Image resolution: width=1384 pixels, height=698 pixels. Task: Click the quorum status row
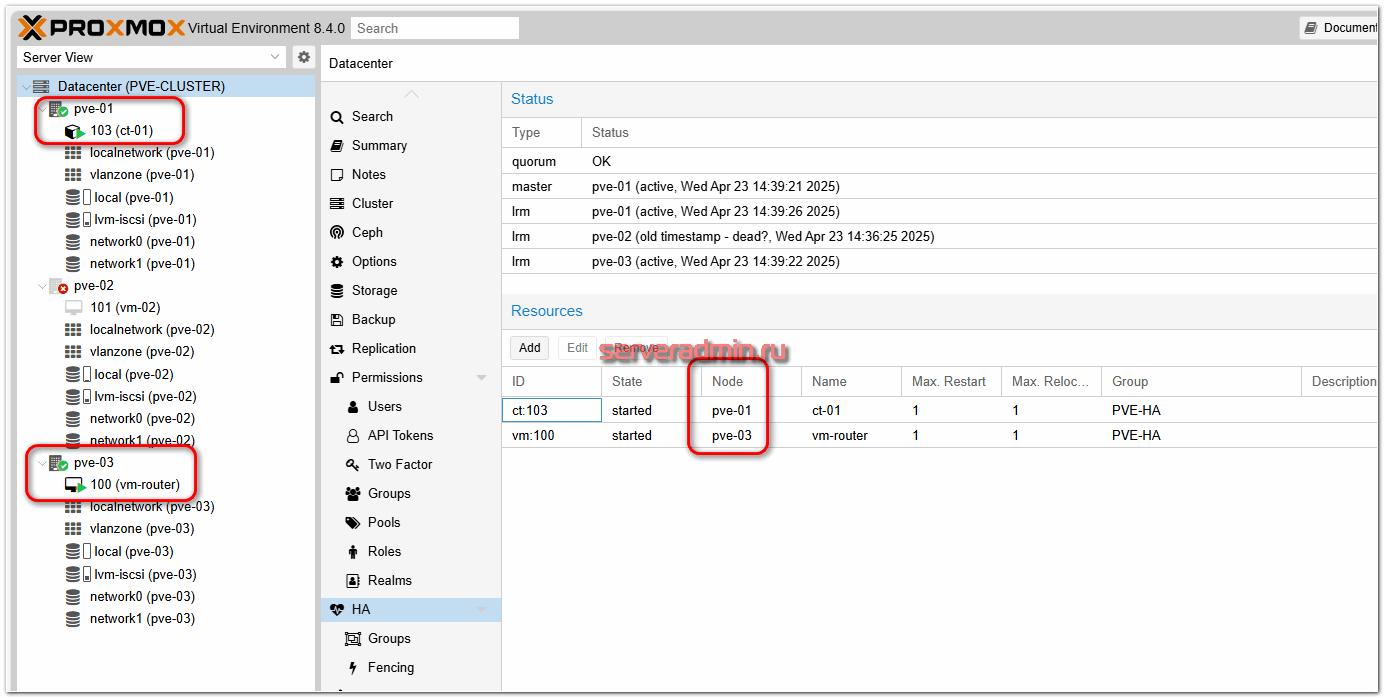click(942, 161)
